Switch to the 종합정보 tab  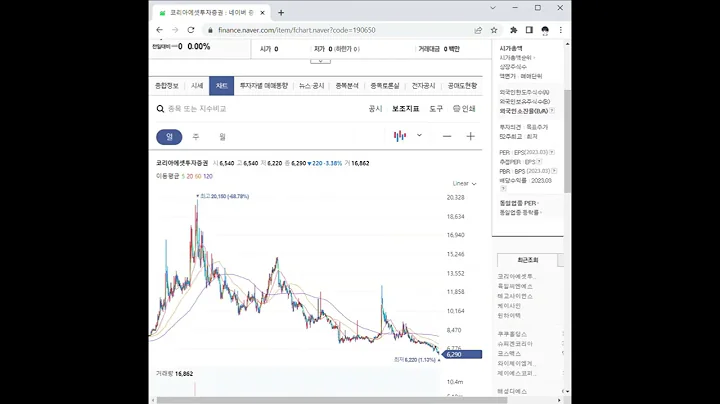[x=167, y=86]
